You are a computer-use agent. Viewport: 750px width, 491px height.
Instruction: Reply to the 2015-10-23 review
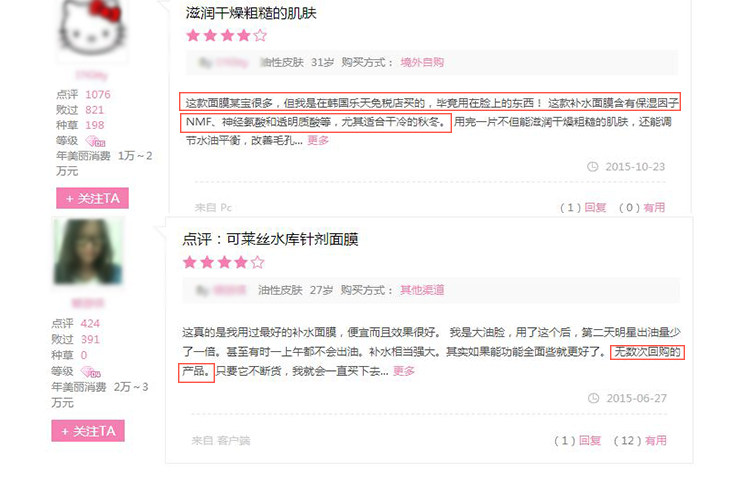[595, 207]
